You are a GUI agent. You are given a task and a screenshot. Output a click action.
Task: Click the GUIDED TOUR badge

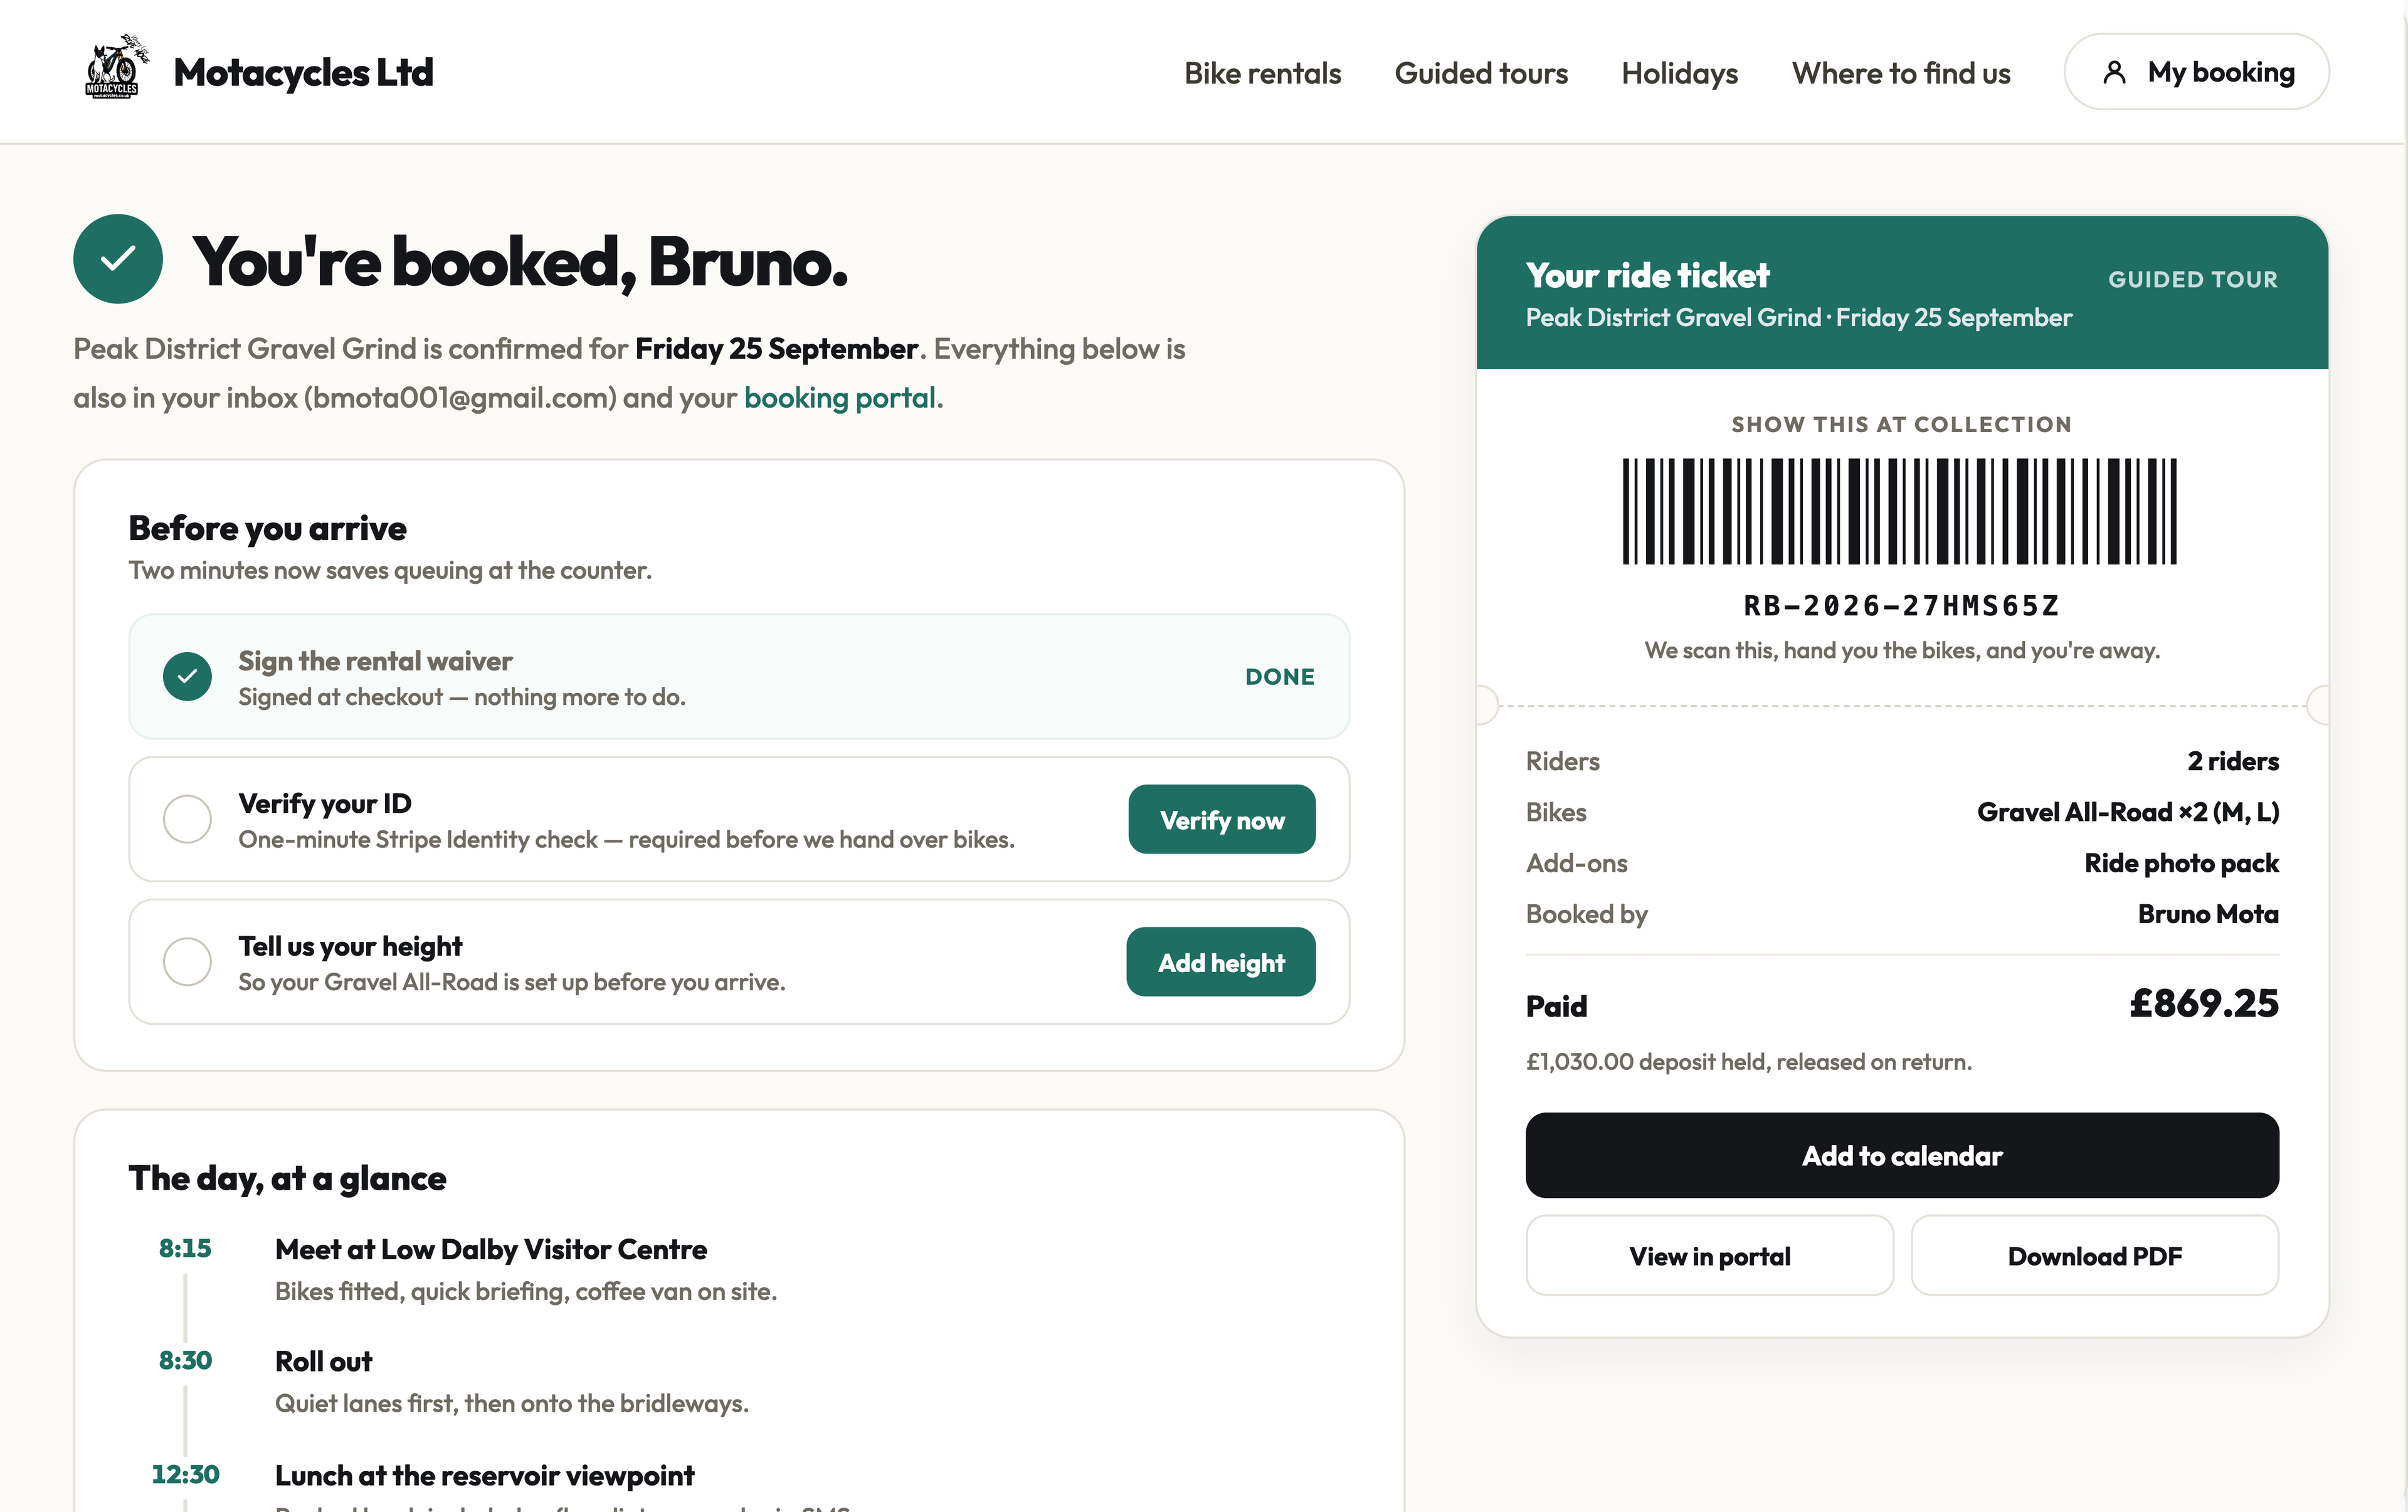tap(2193, 280)
